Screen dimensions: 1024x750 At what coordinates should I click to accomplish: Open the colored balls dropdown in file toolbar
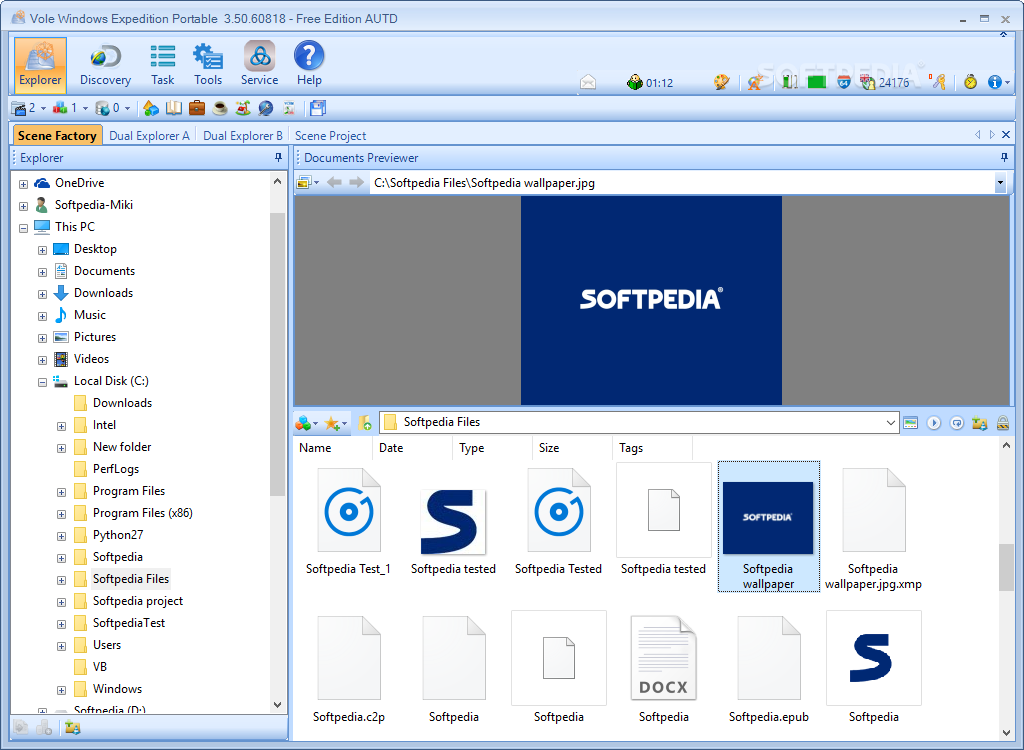click(306, 423)
